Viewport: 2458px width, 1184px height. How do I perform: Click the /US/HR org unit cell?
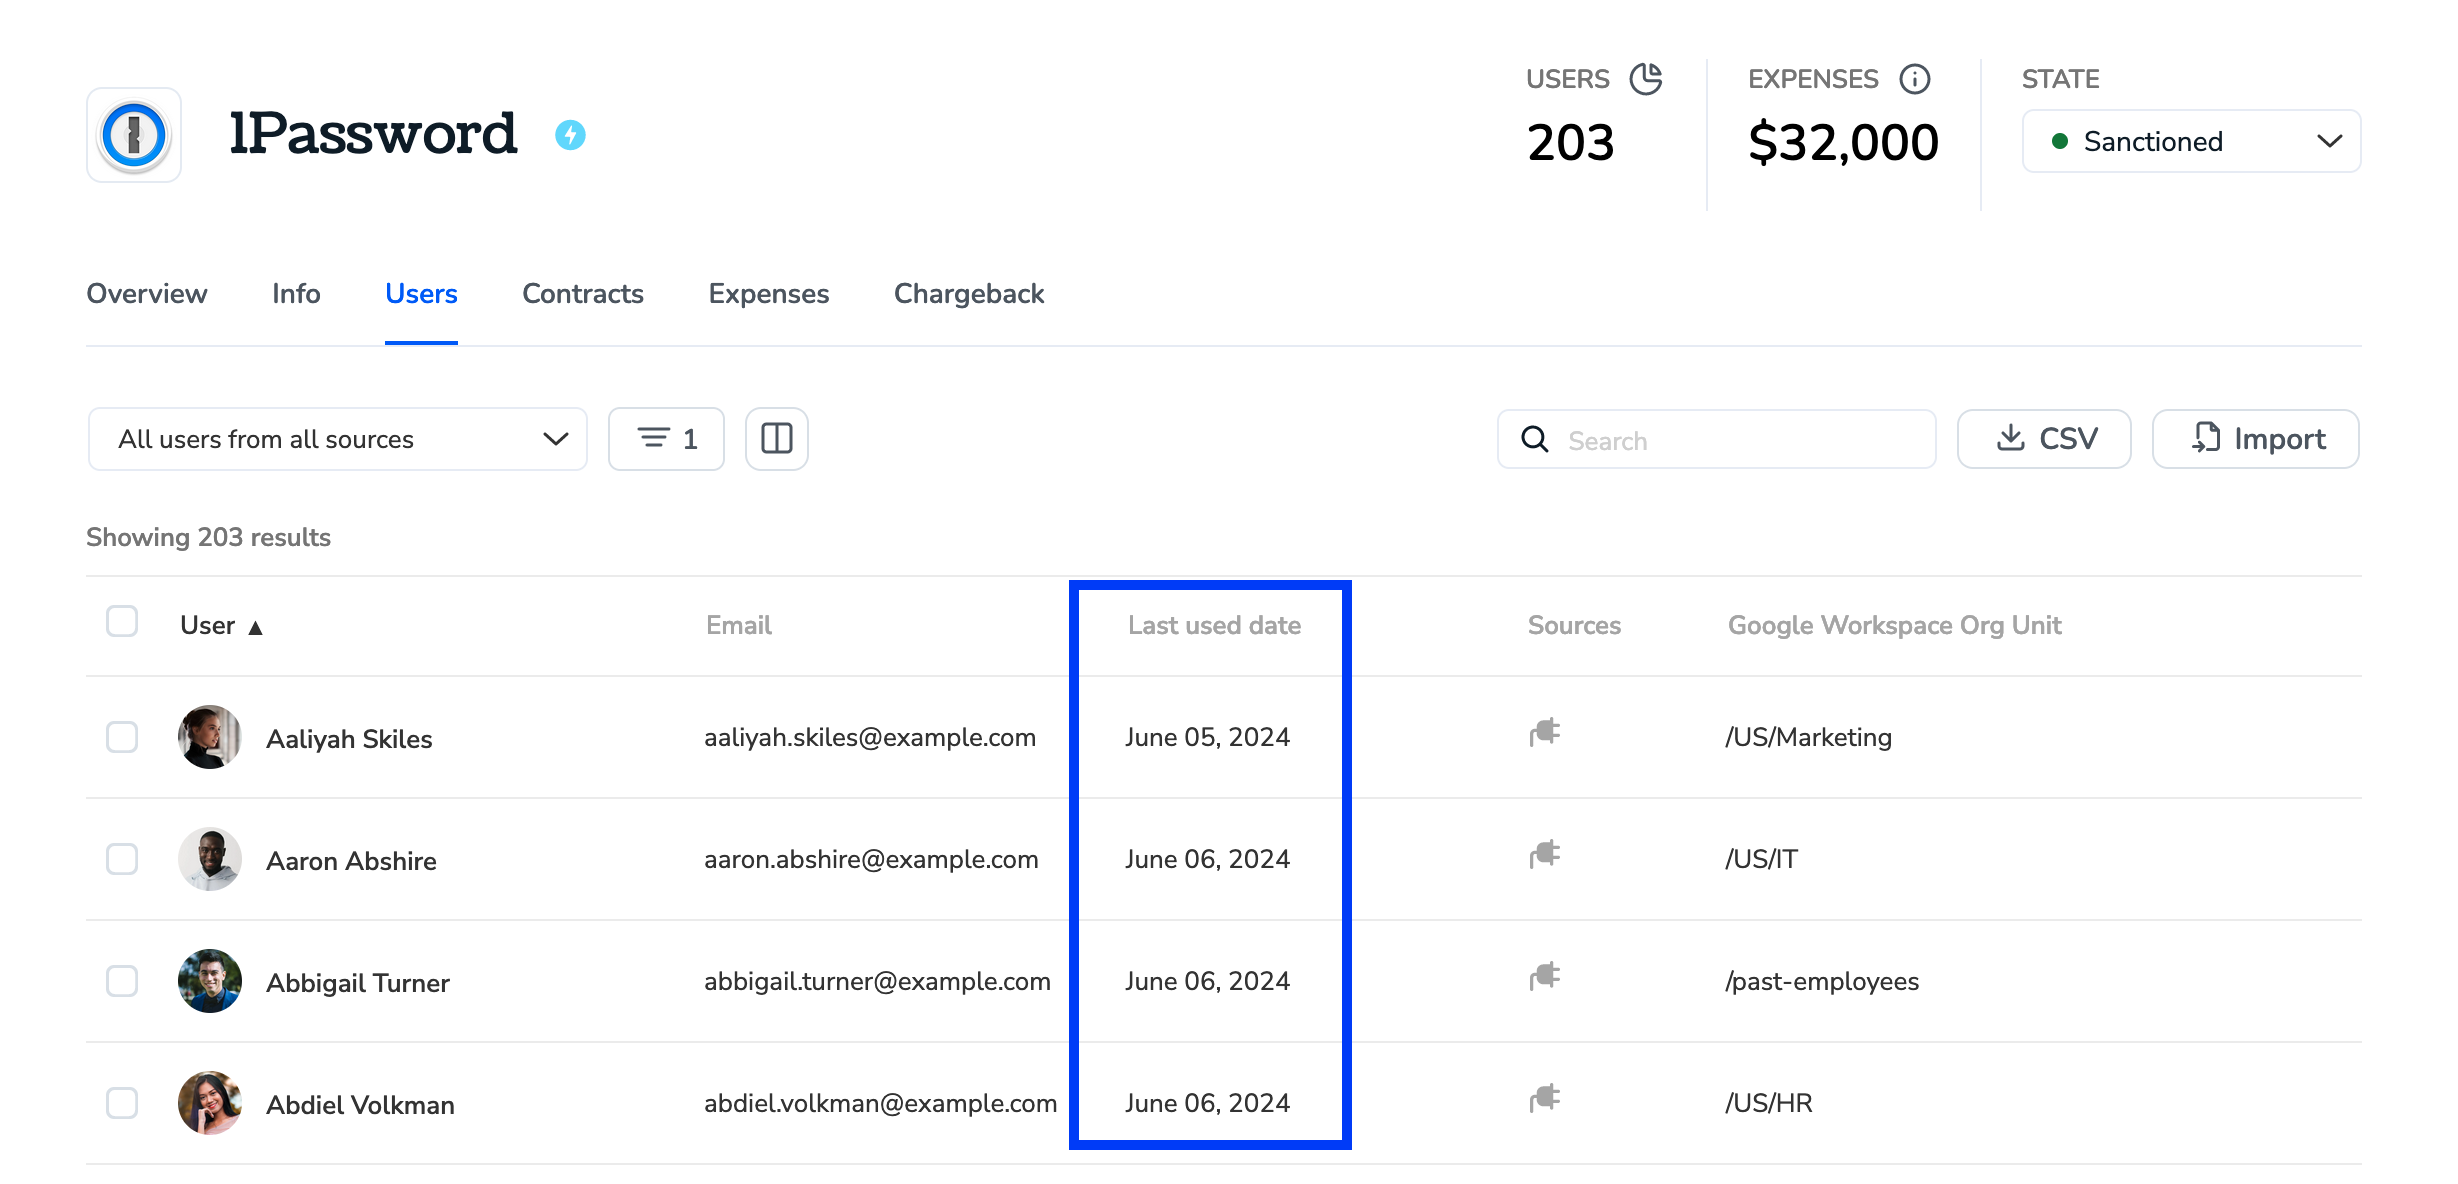coord(1768,1104)
